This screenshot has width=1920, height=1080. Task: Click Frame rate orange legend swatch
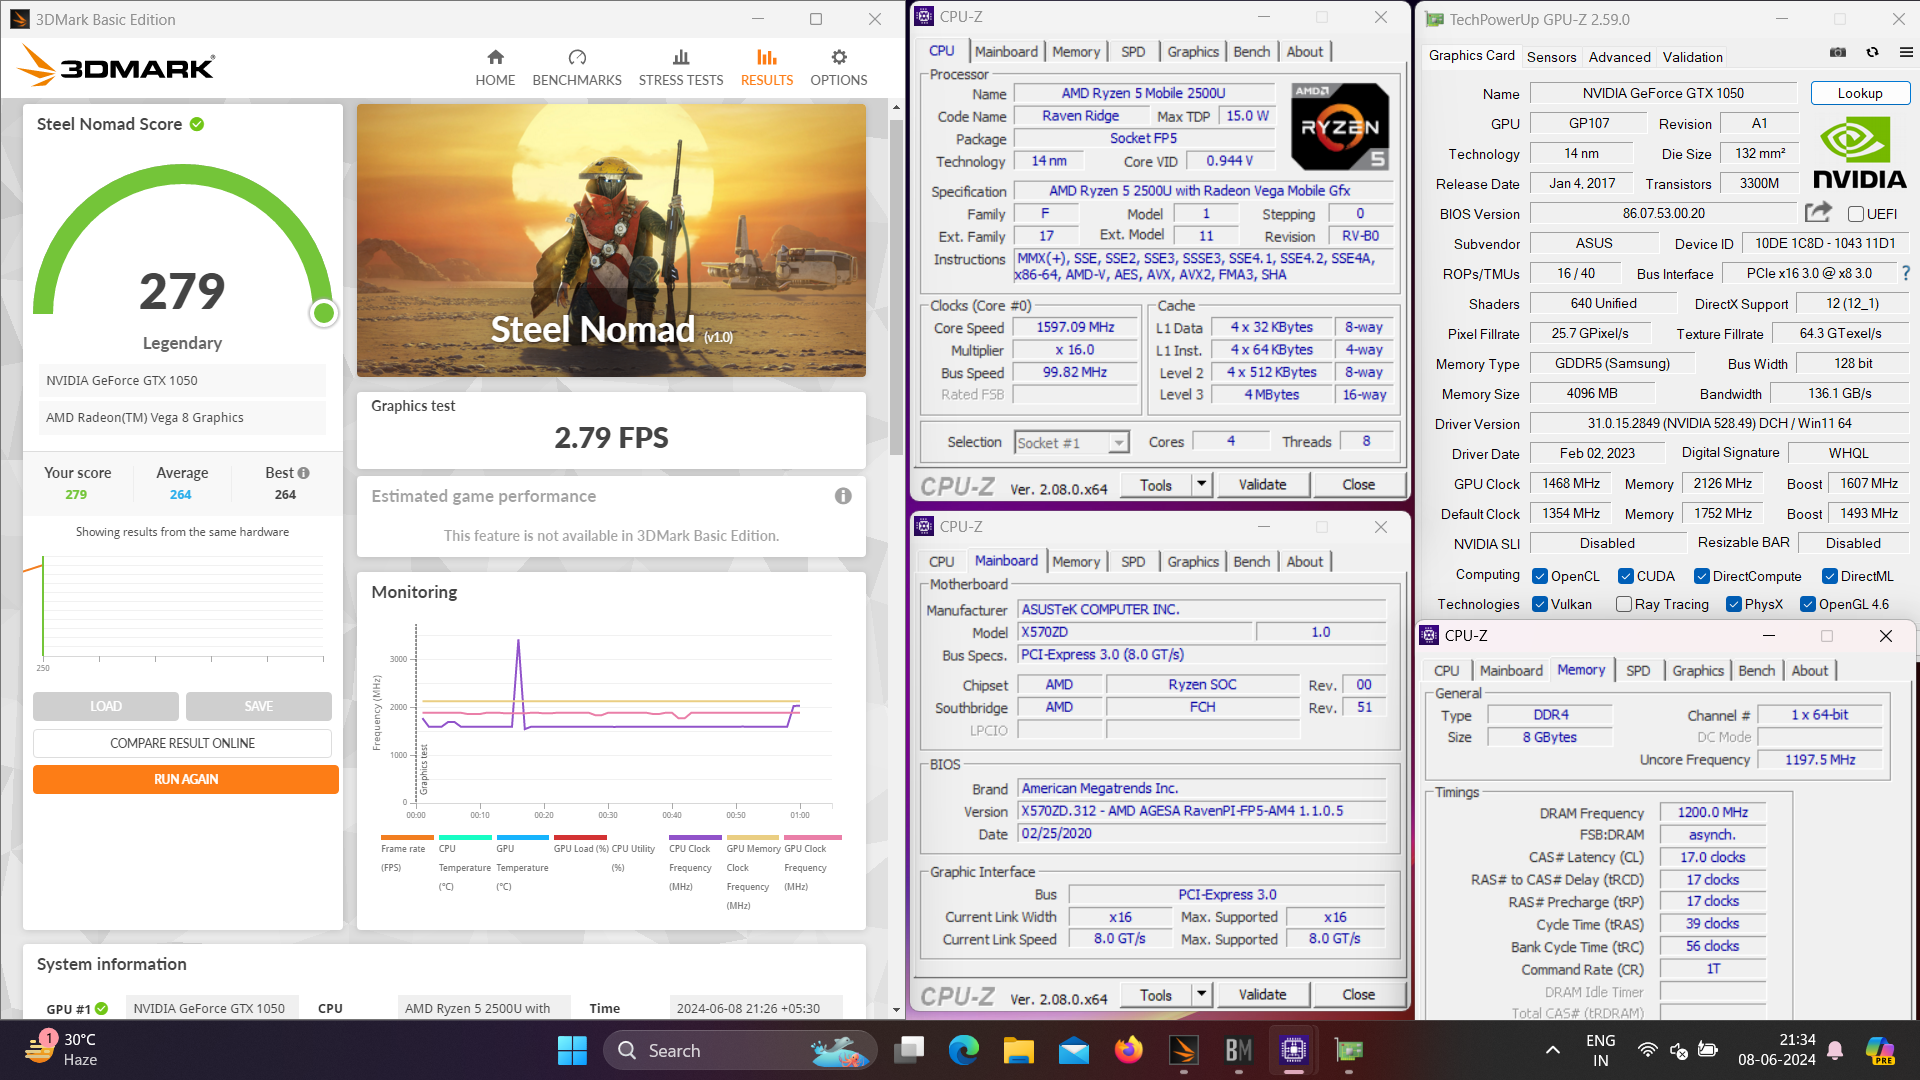coord(407,837)
